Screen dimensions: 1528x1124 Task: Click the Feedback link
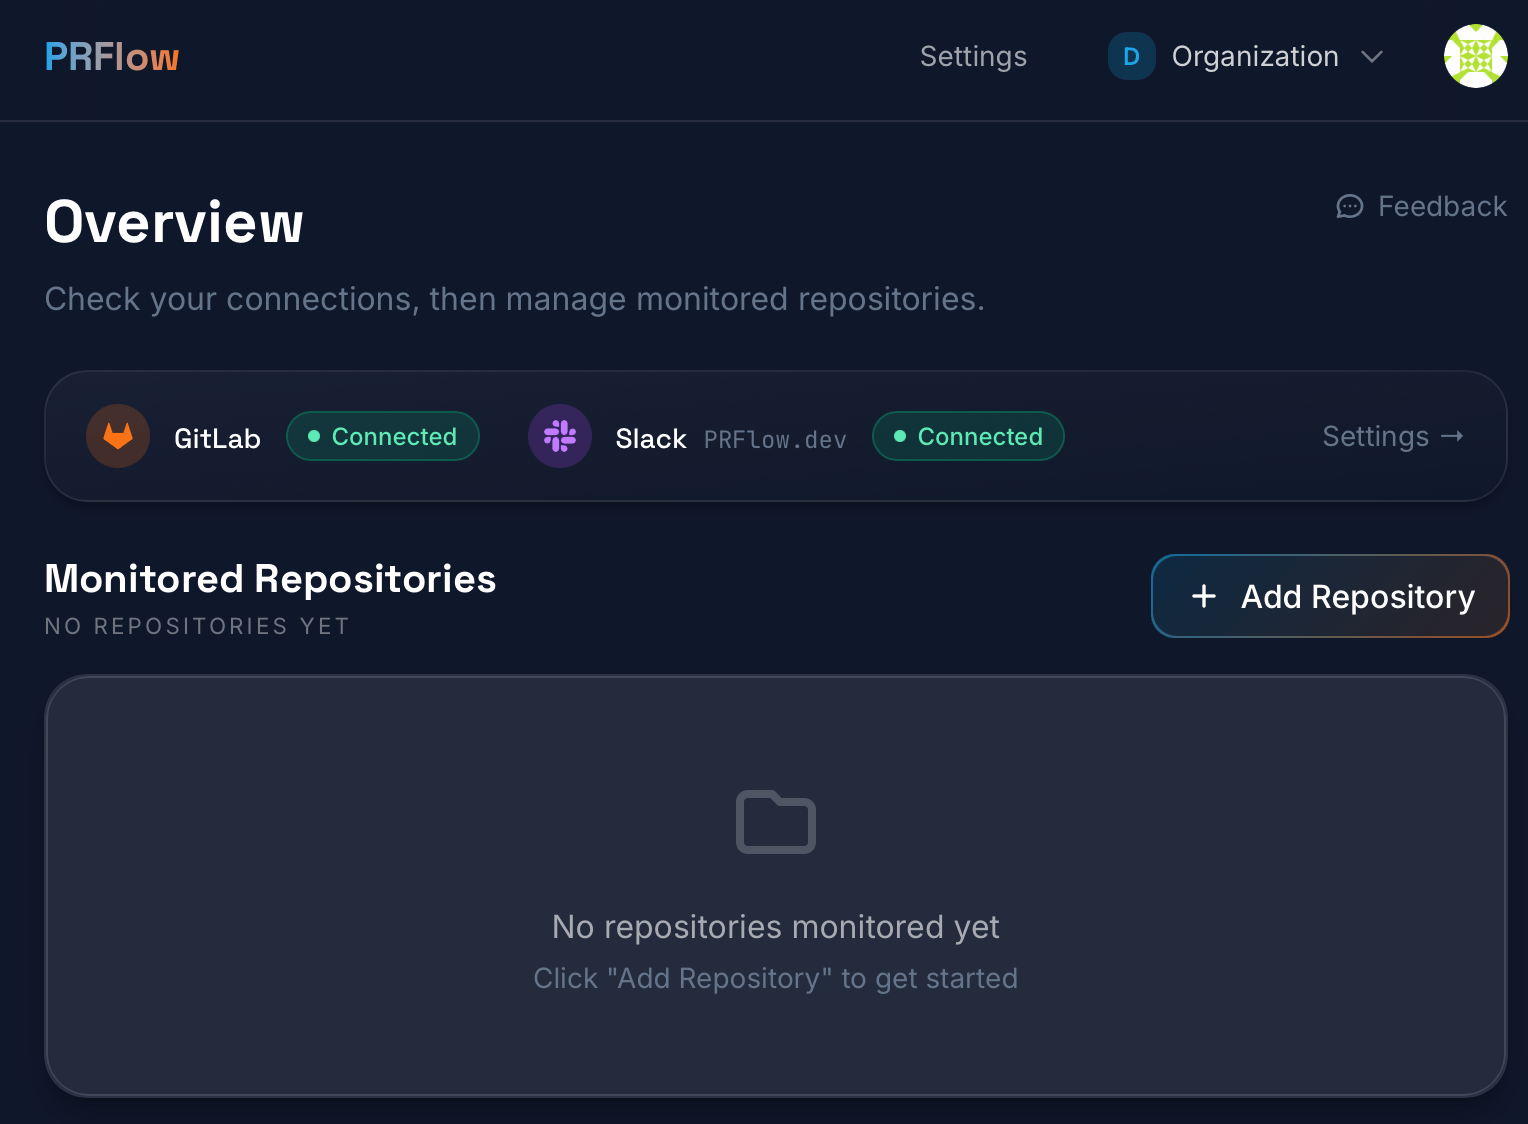(1421, 206)
